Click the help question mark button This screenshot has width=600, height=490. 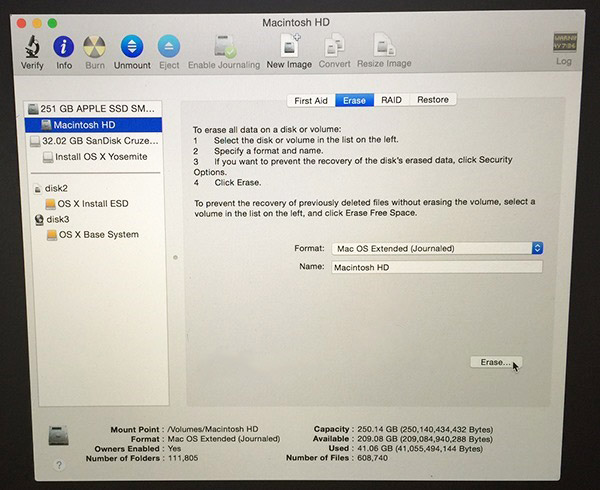point(59,464)
